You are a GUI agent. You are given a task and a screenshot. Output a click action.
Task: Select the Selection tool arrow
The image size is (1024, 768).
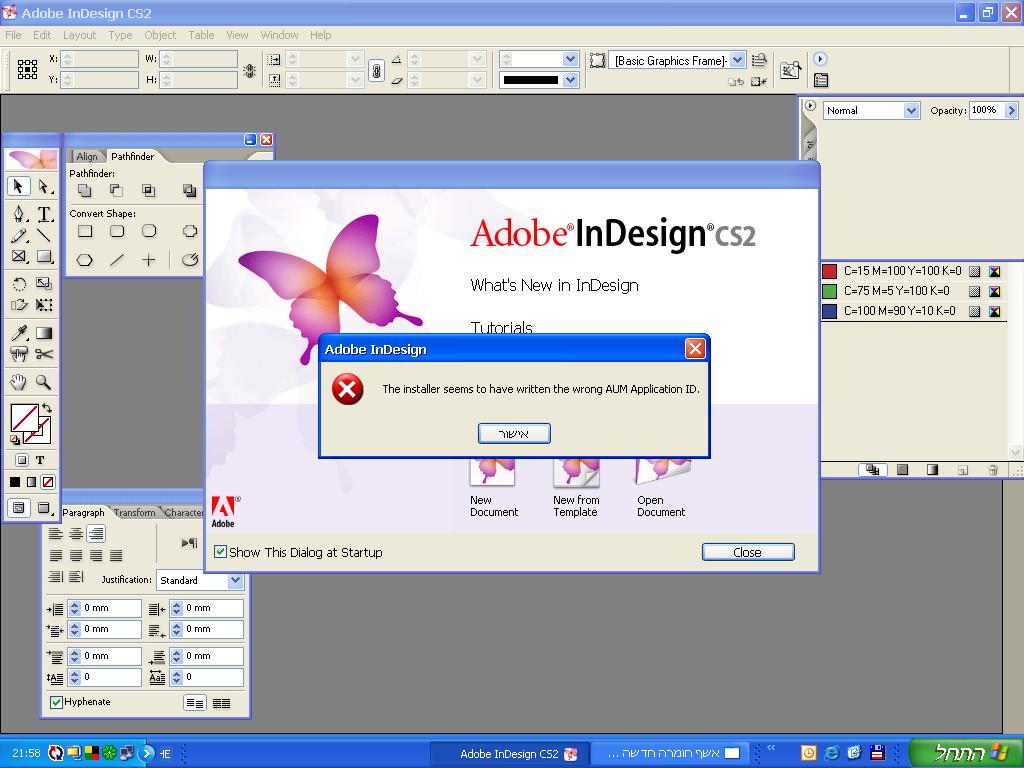pos(19,186)
